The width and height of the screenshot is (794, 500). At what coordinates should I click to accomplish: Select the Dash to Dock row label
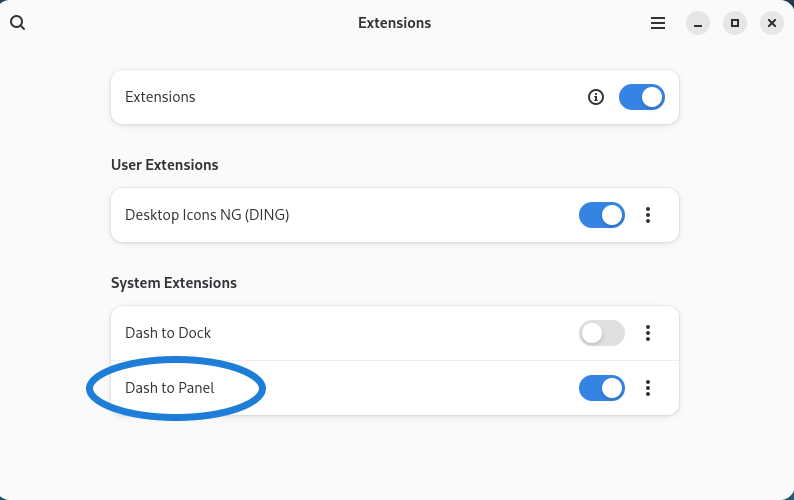click(168, 333)
